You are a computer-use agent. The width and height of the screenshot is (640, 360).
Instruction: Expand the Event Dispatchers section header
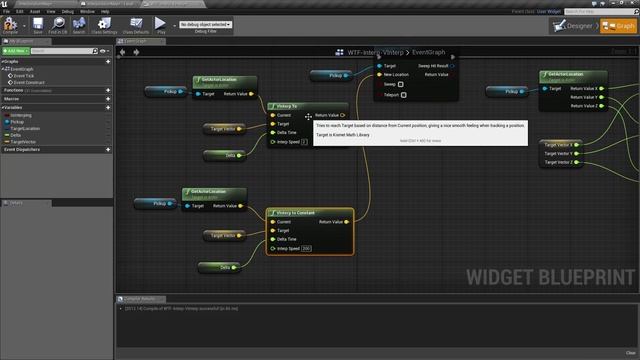click(22, 150)
